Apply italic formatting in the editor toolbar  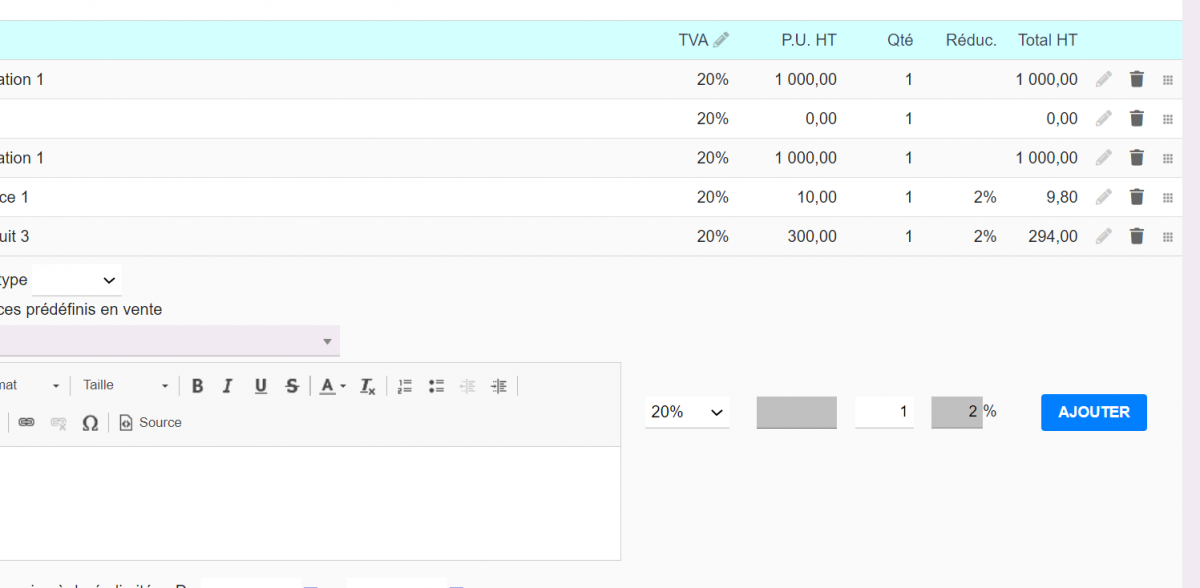[x=228, y=386]
